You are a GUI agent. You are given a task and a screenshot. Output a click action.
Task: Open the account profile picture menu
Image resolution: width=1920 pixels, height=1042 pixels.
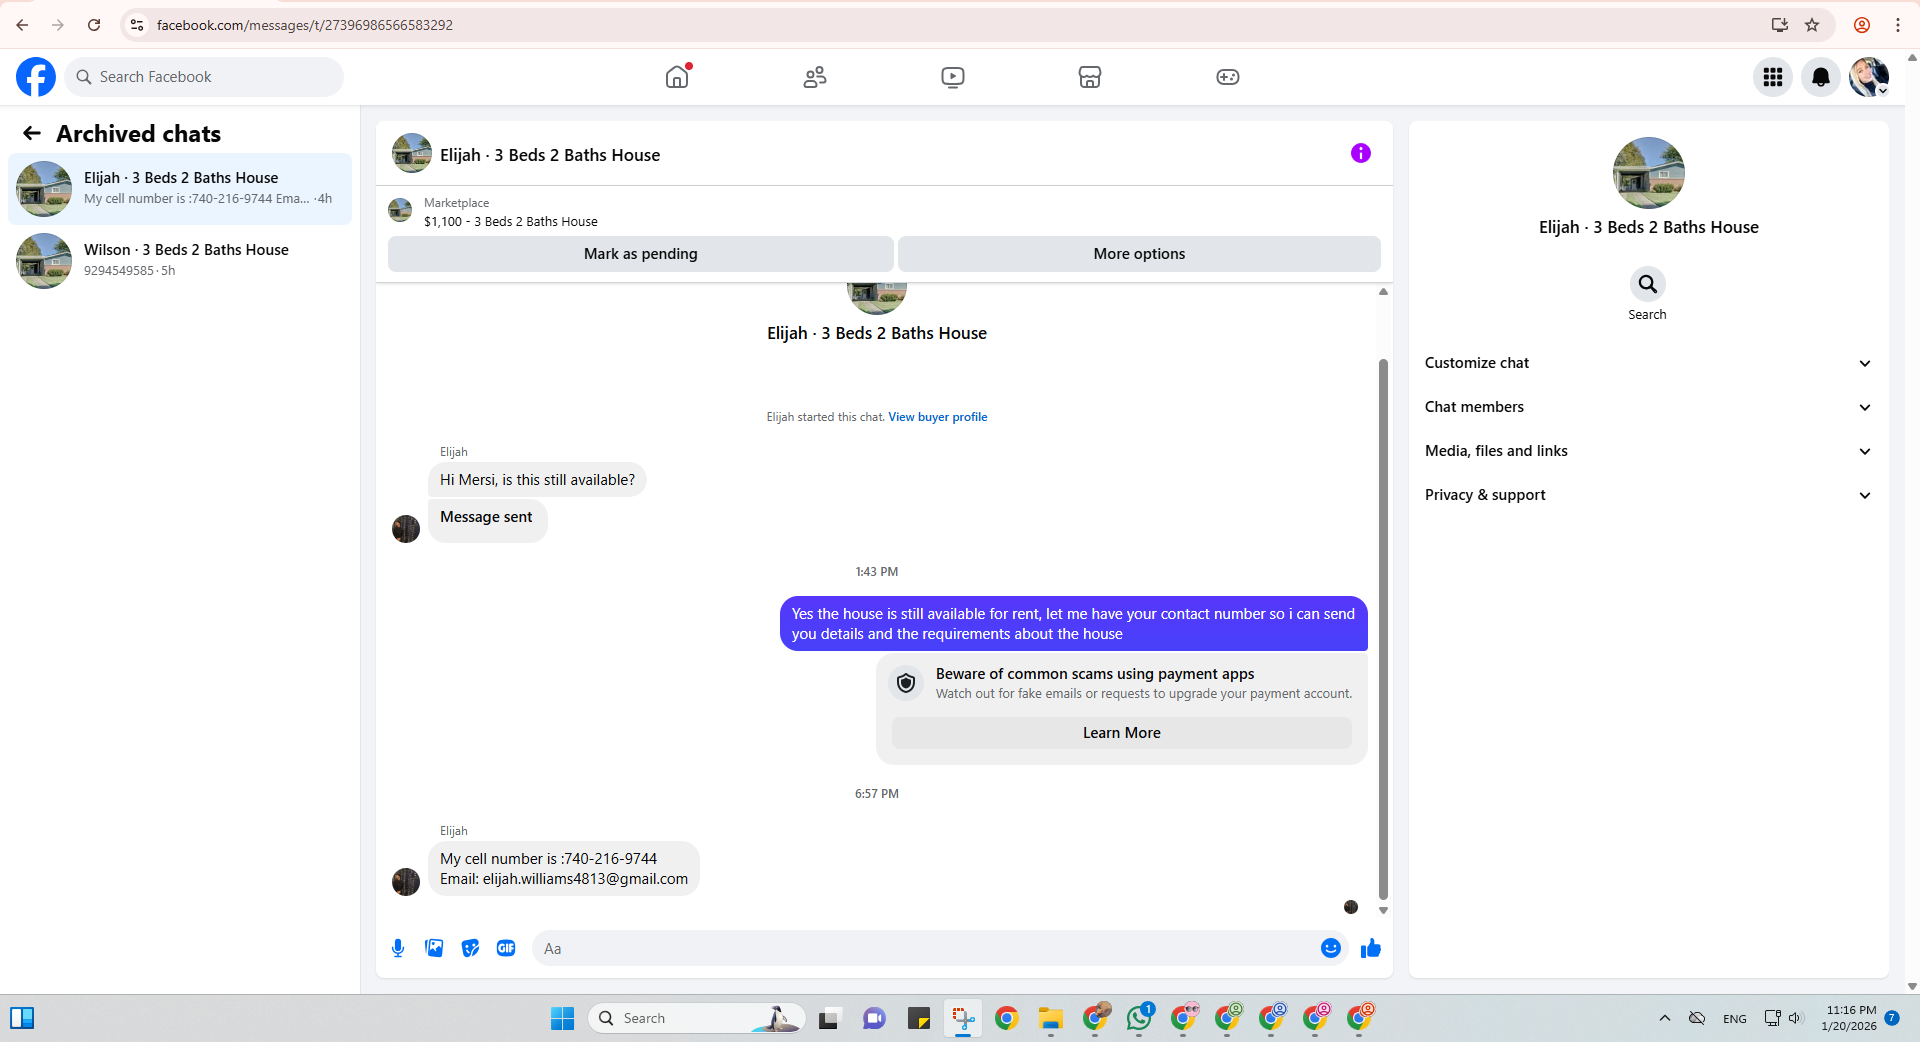tap(1869, 77)
